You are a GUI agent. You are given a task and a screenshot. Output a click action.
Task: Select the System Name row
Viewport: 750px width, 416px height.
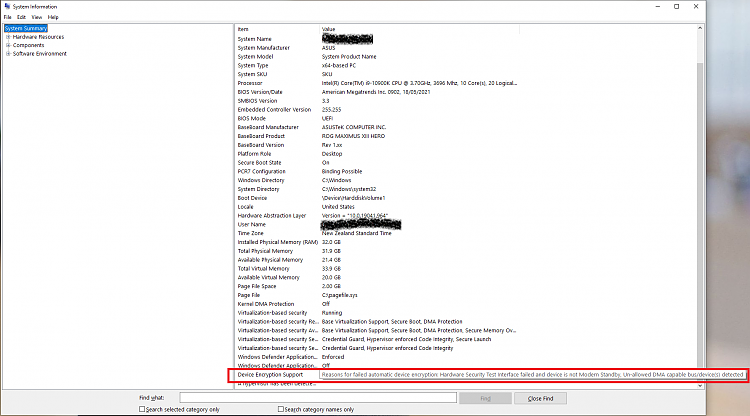coord(377,39)
